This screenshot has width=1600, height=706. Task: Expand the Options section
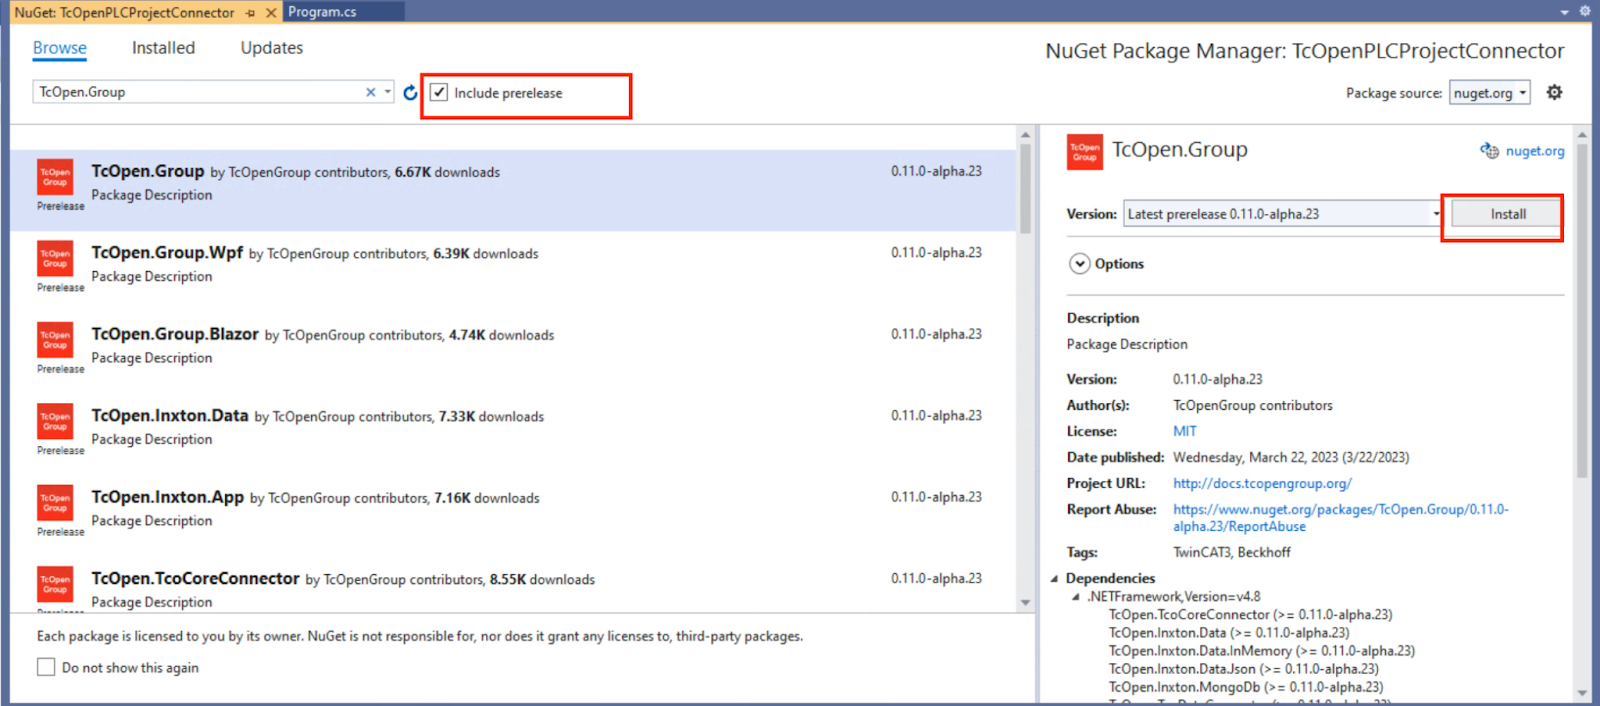click(1080, 264)
